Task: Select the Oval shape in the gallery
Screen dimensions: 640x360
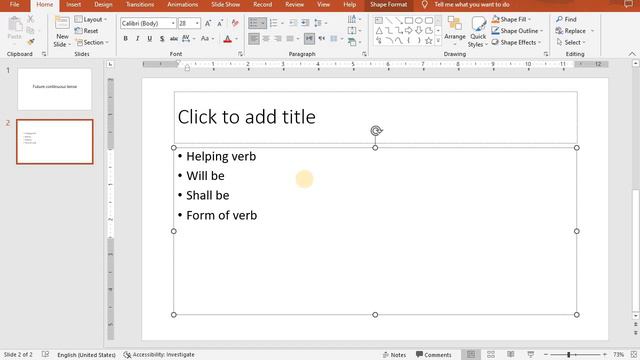Action: click(x=419, y=20)
